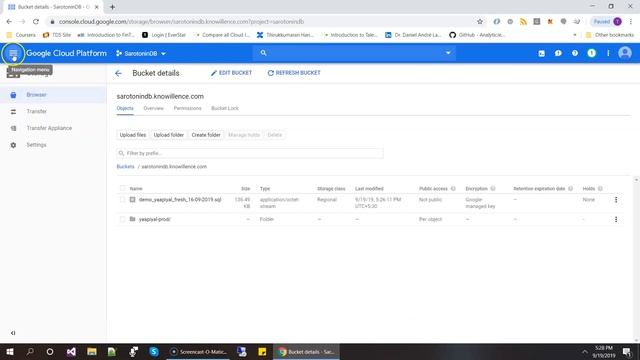
Task: Open the send feedback icon in the header
Action: 558,53
